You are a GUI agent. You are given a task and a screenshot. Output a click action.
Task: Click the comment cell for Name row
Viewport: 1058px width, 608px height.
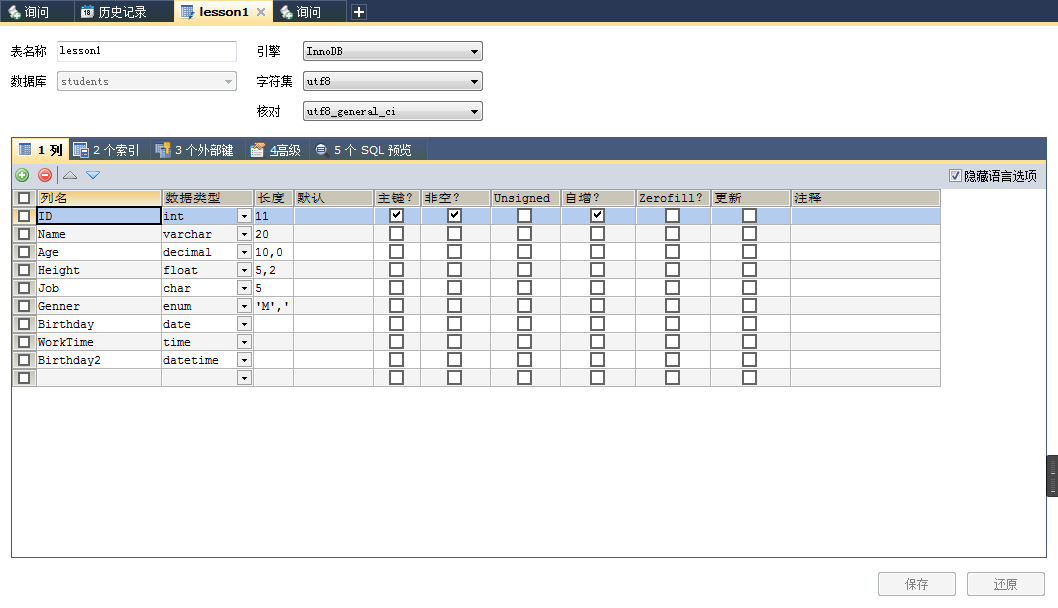click(865, 234)
